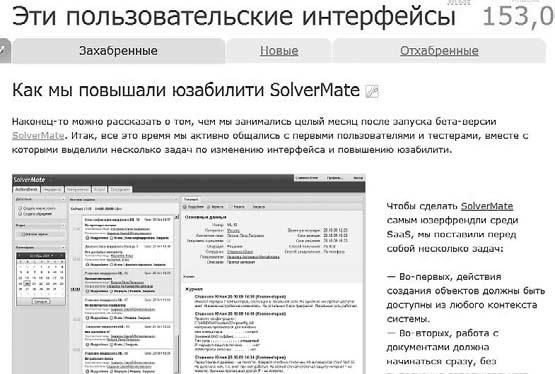Image resolution: width=555 pixels, height=374 pixels.
Task: Click the checkmark icon left of Захабренные
Action: click(x=4, y=51)
